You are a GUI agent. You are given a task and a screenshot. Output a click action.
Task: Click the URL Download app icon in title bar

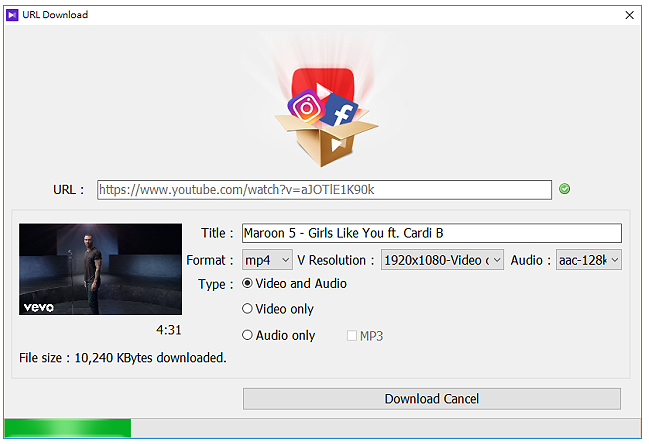[x=12, y=15]
